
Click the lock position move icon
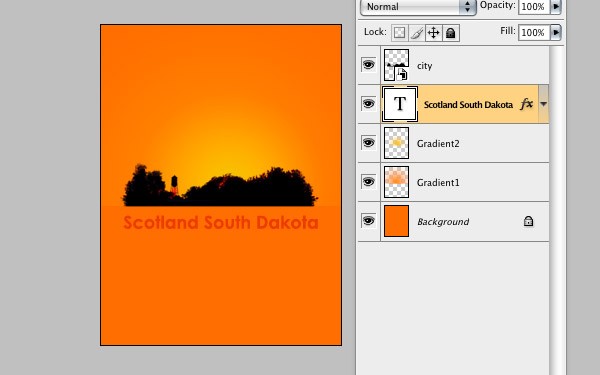[434, 33]
